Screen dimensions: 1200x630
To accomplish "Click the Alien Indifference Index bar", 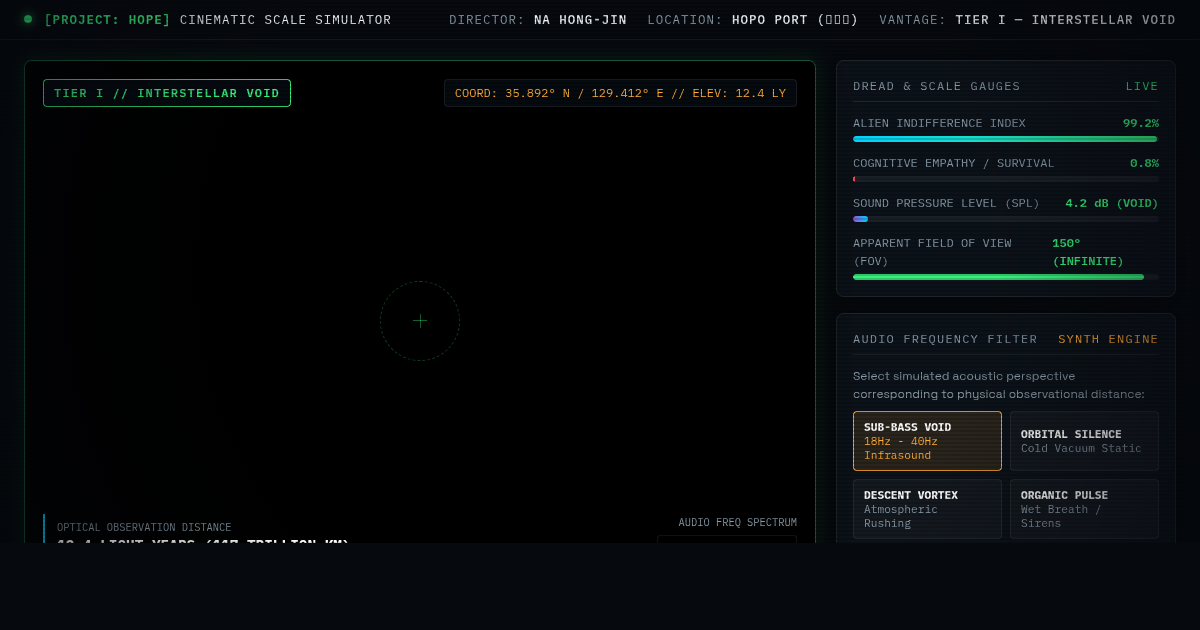I will click(1006, 139).
